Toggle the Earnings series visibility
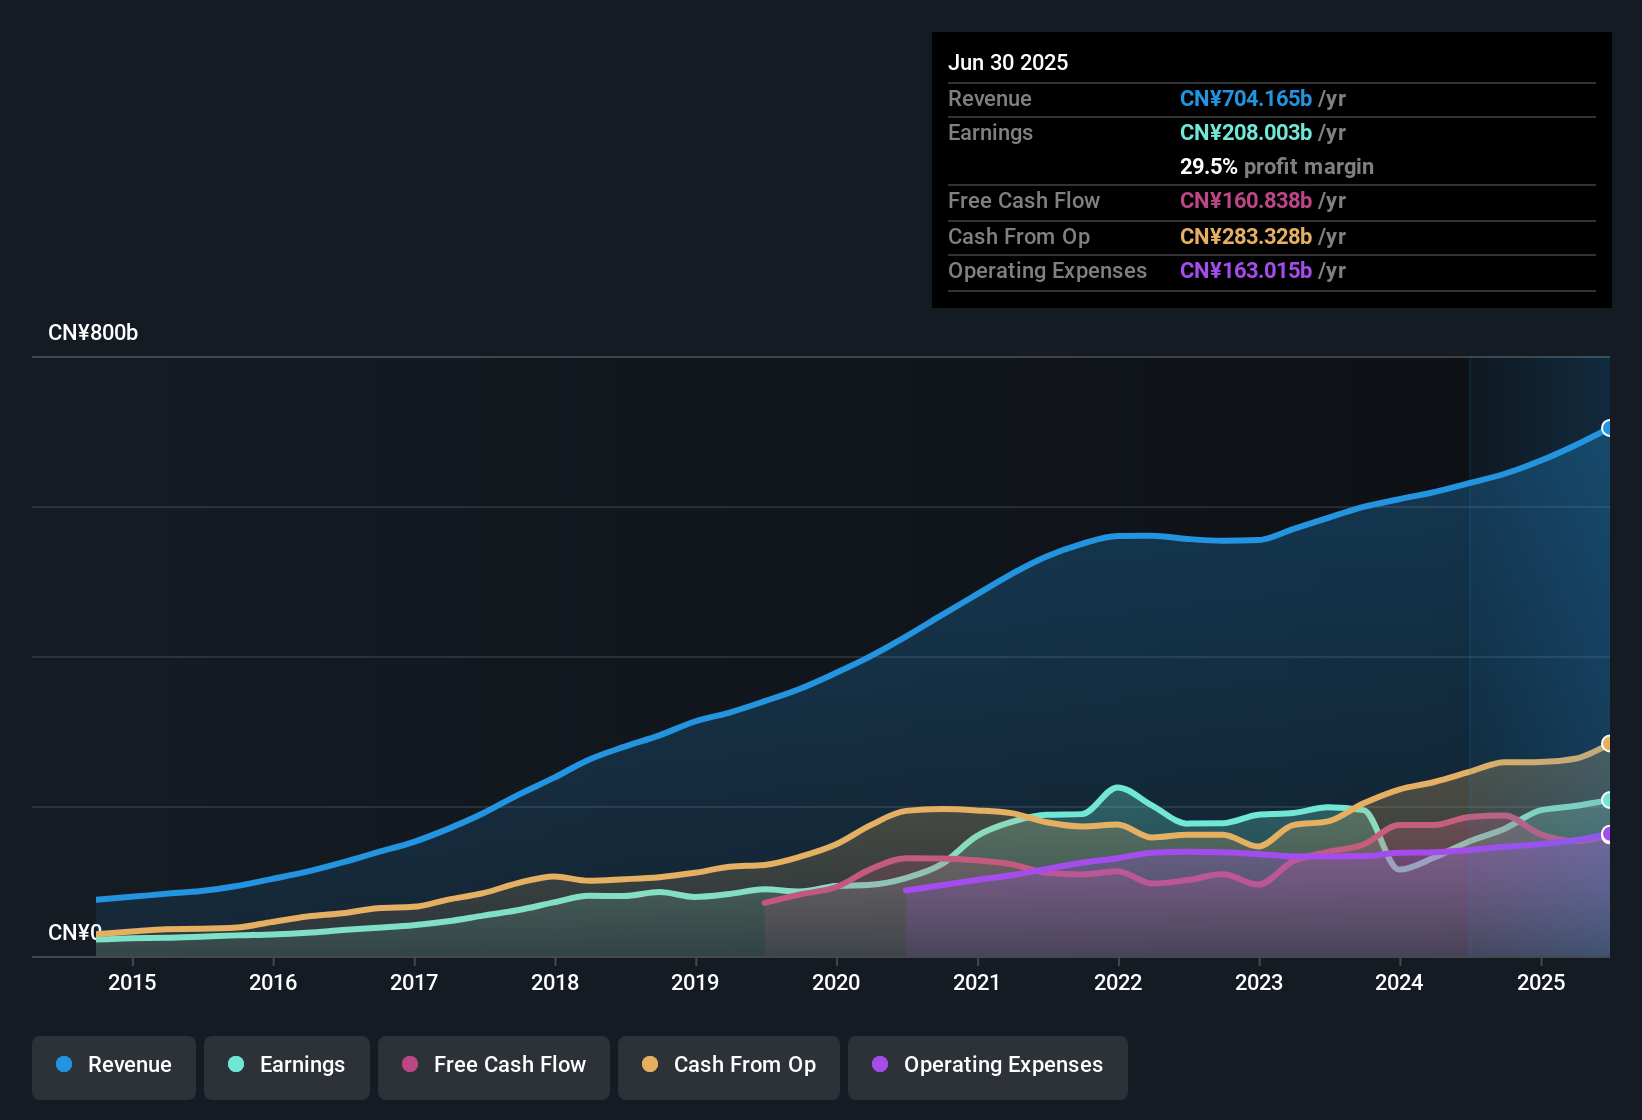This screenshot has width=1642, height=1120. click(286, 1065)
